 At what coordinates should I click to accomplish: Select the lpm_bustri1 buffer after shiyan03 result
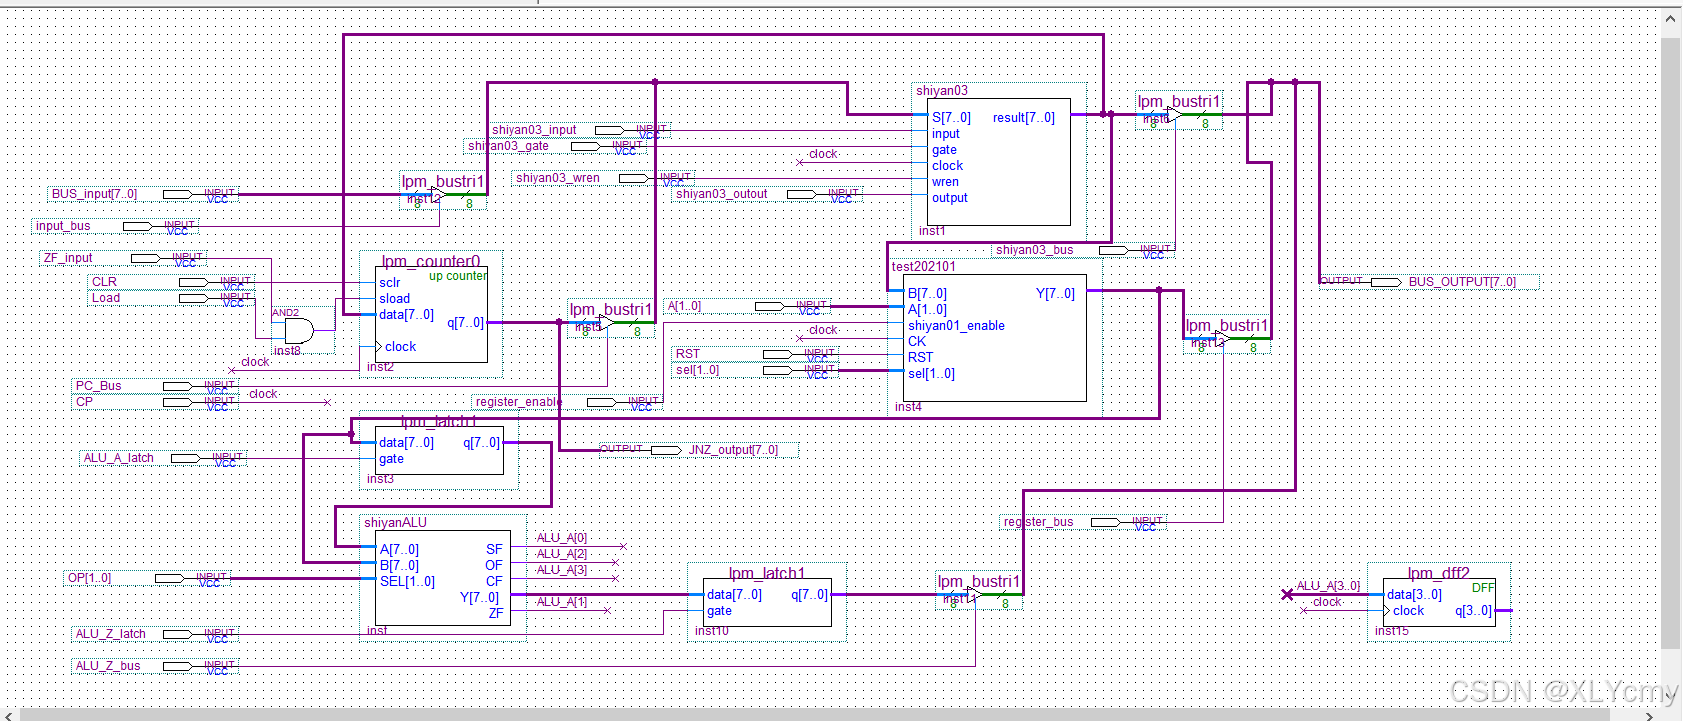click(x=1173, y=115)
